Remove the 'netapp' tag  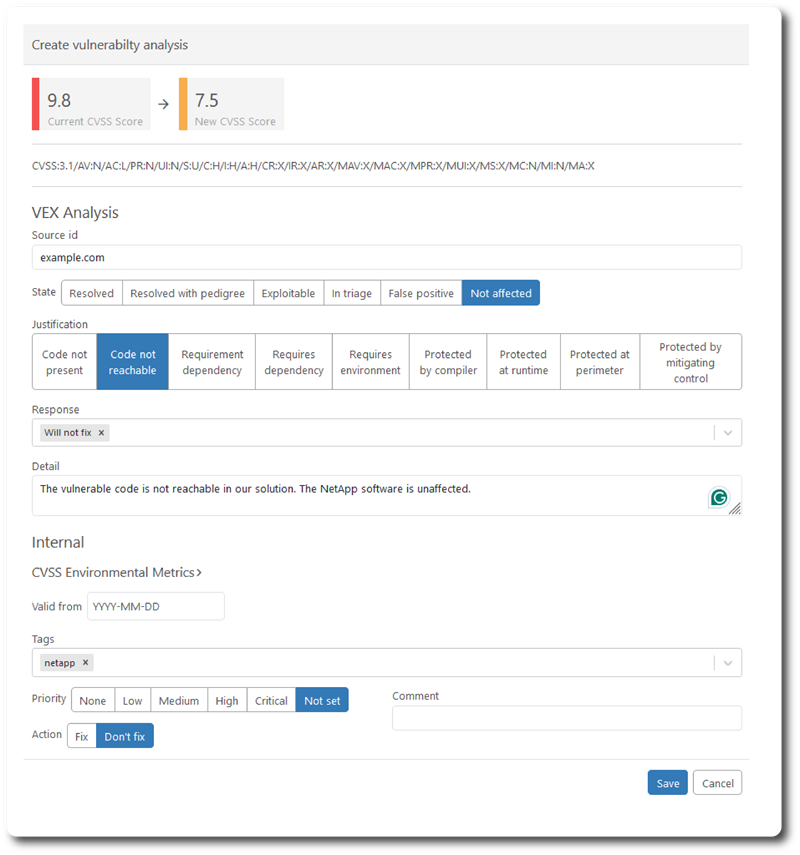(x=86, y=663)
